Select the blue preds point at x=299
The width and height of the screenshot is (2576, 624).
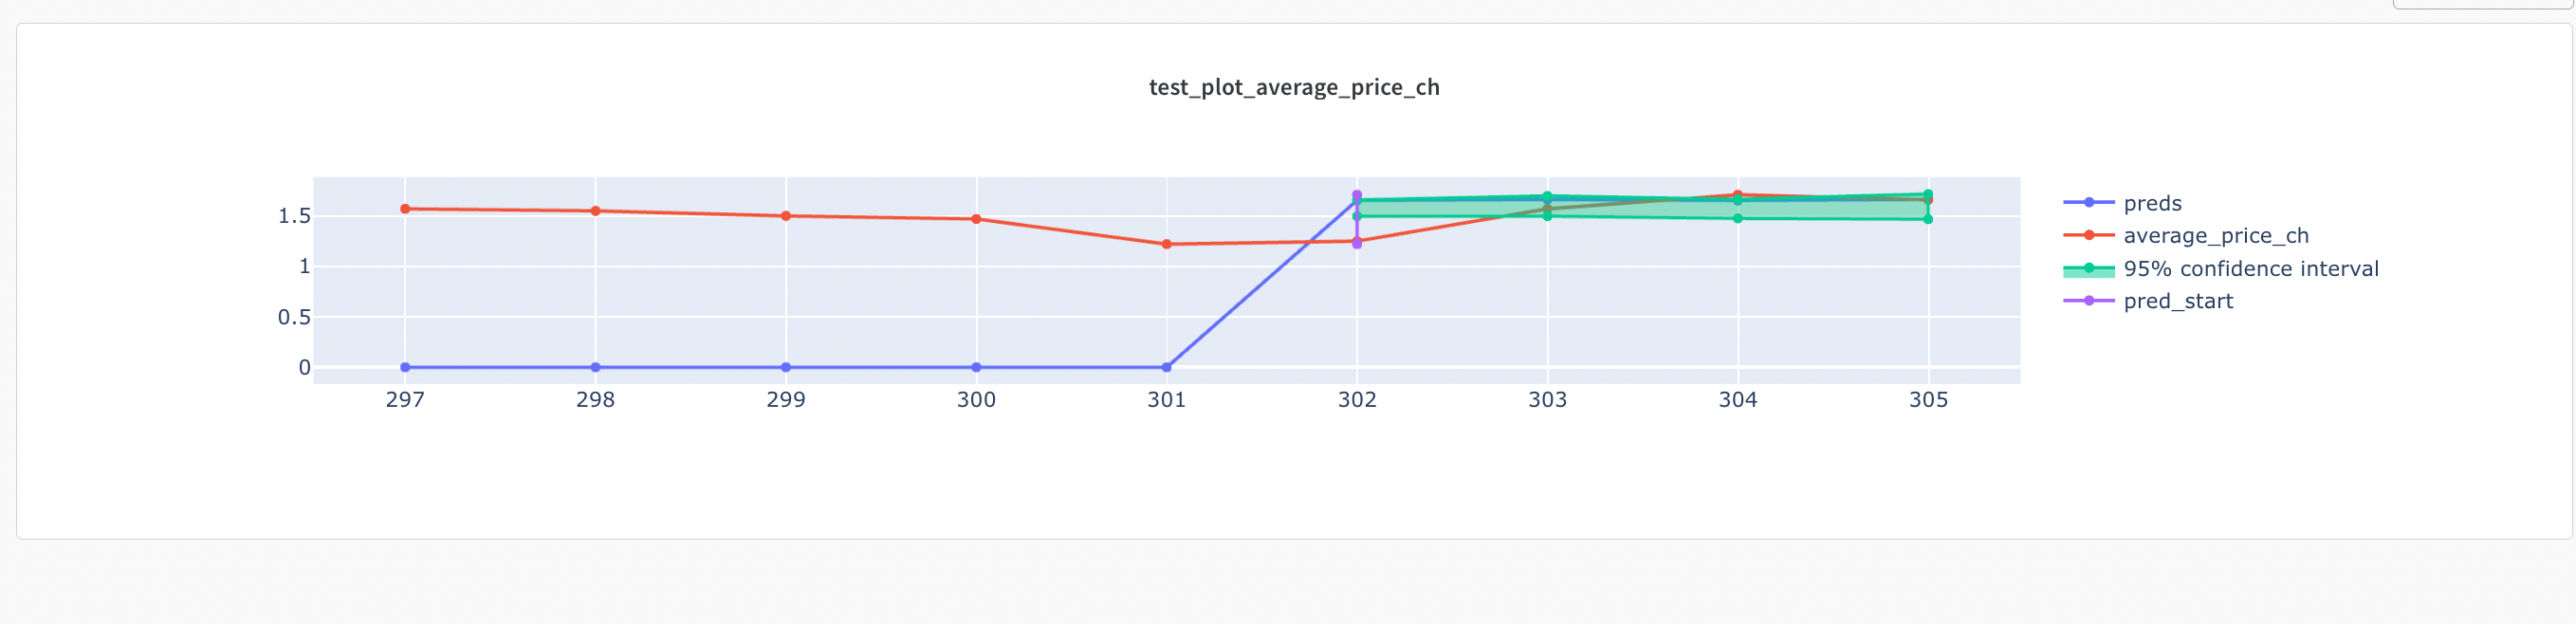click(786, 368)
